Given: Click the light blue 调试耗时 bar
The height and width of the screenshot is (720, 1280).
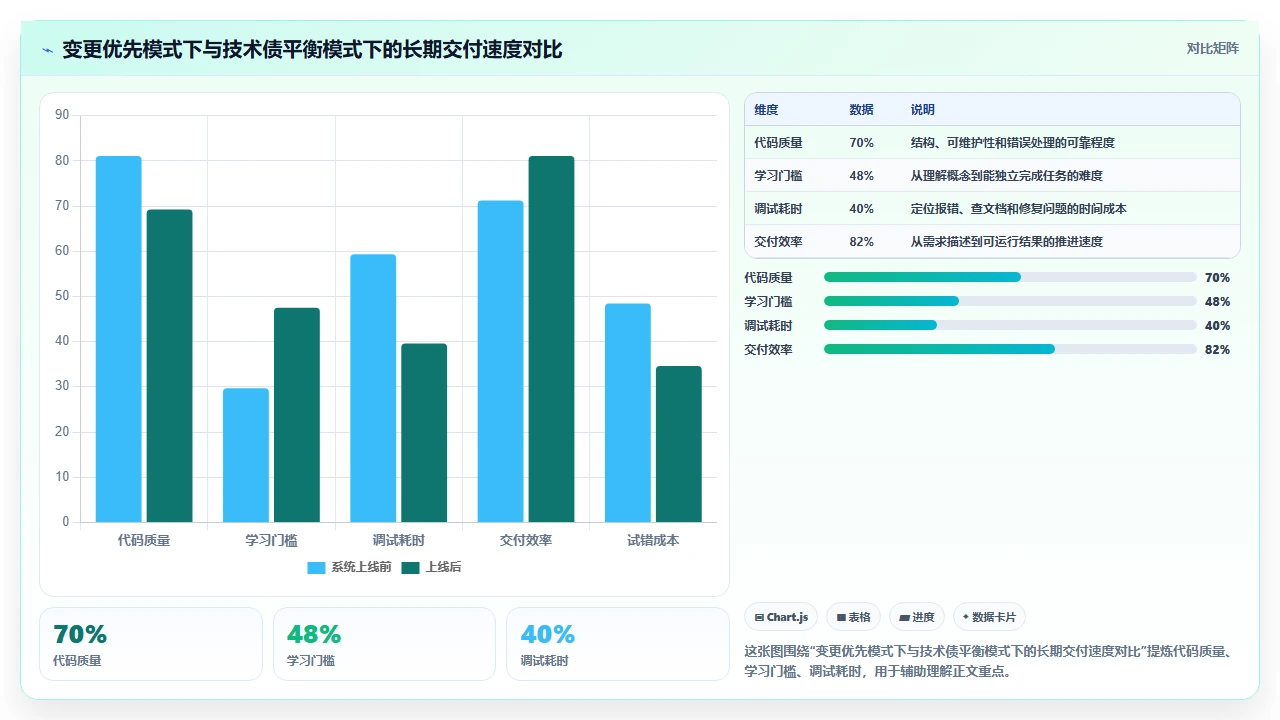Looking at the screenshot, I should click(x=373, y=388).
